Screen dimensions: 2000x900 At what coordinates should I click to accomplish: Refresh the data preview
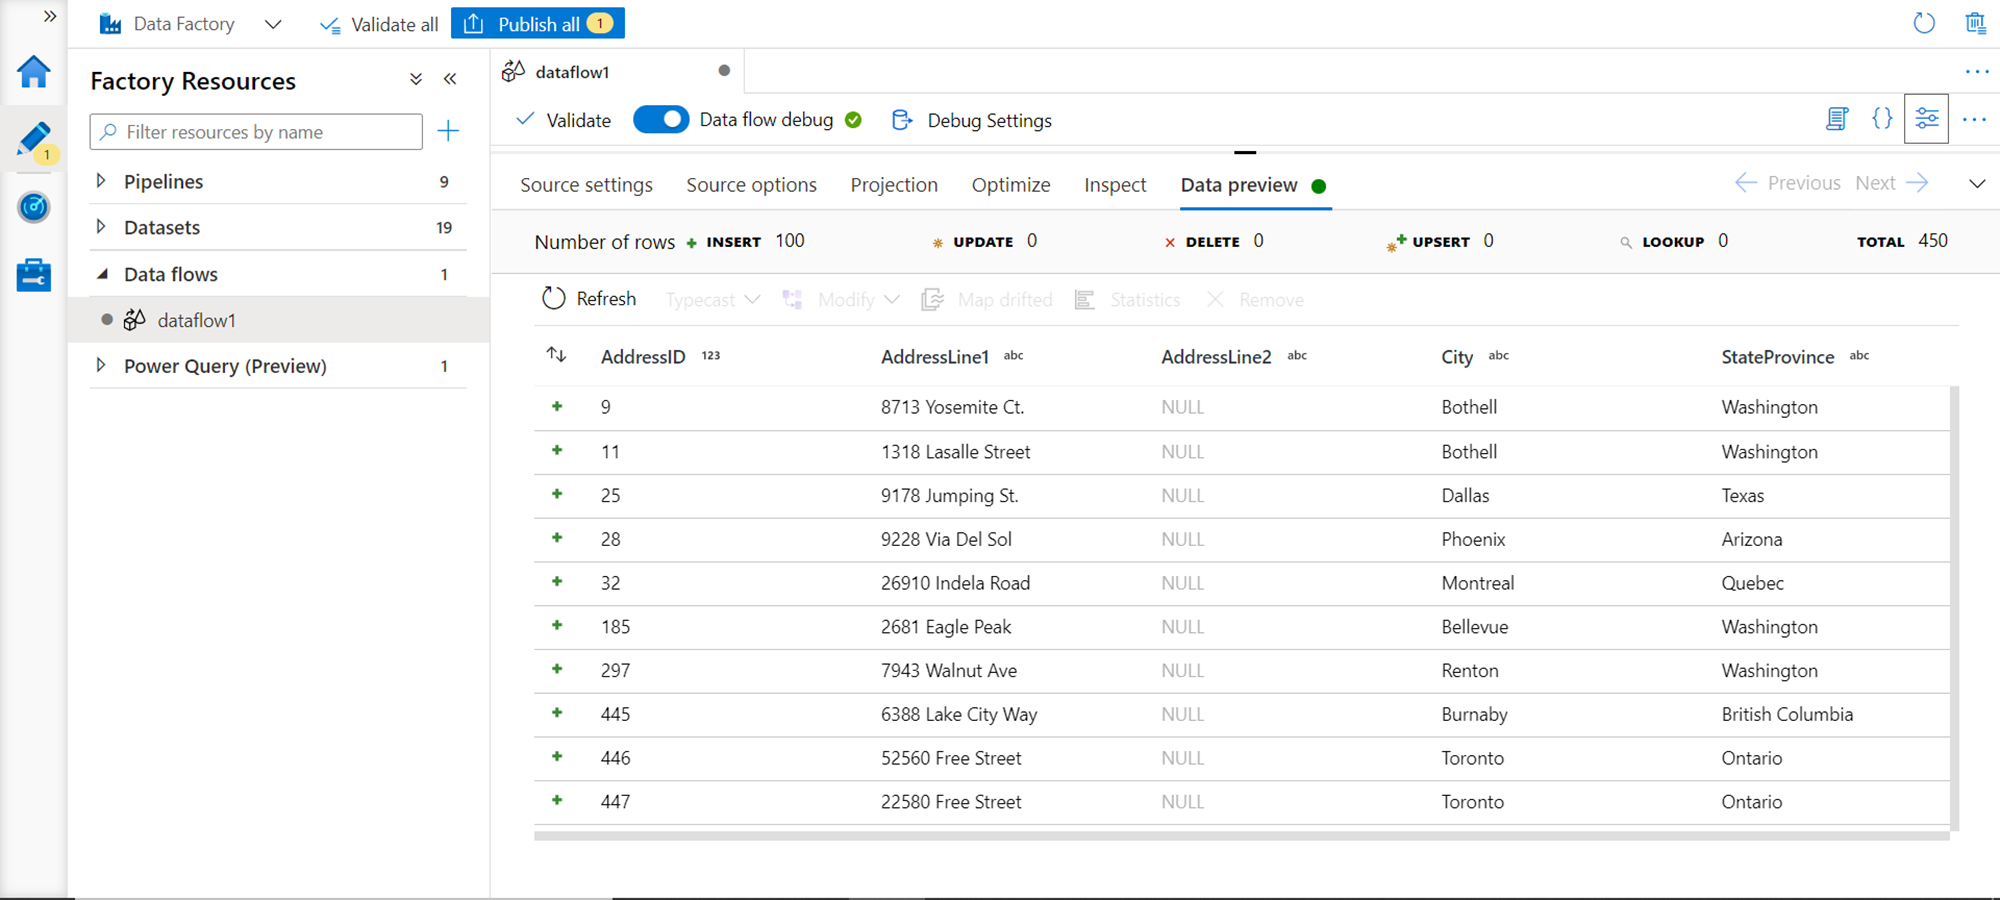pyautogui.click(x=589, y=299)
